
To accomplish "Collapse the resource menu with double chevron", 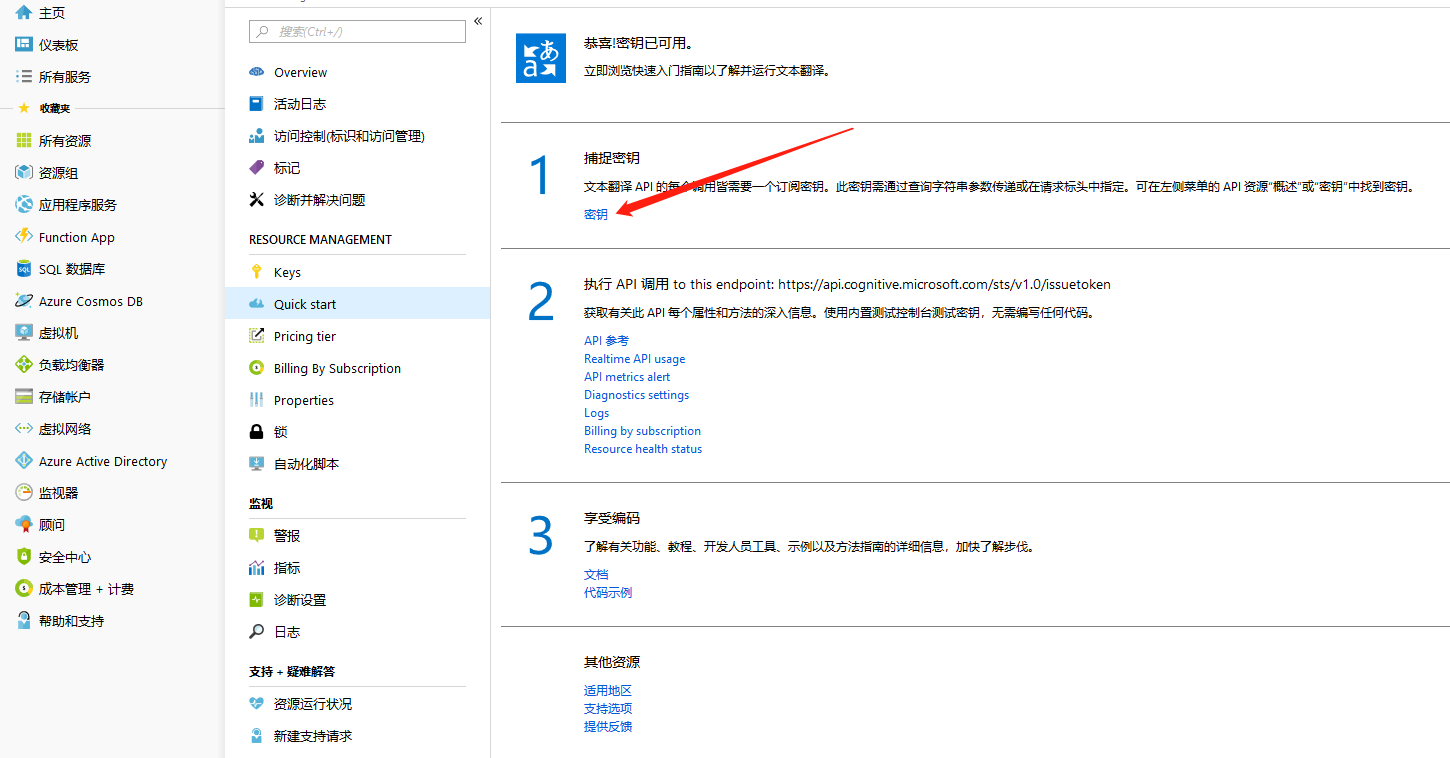I will pos(478,21).
